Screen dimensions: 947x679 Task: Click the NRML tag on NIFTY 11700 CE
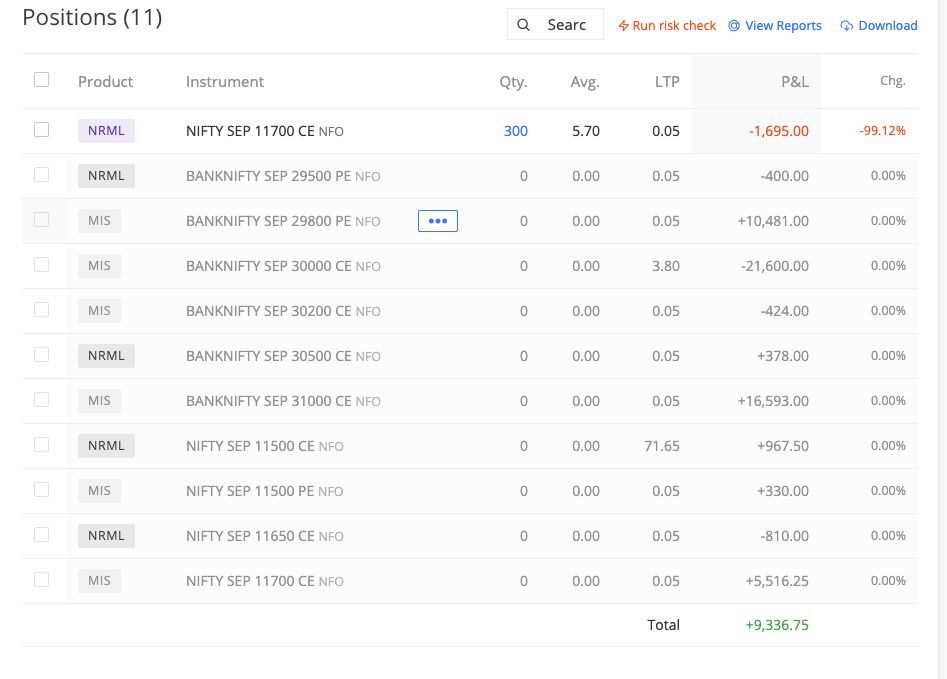click(106, 131)
